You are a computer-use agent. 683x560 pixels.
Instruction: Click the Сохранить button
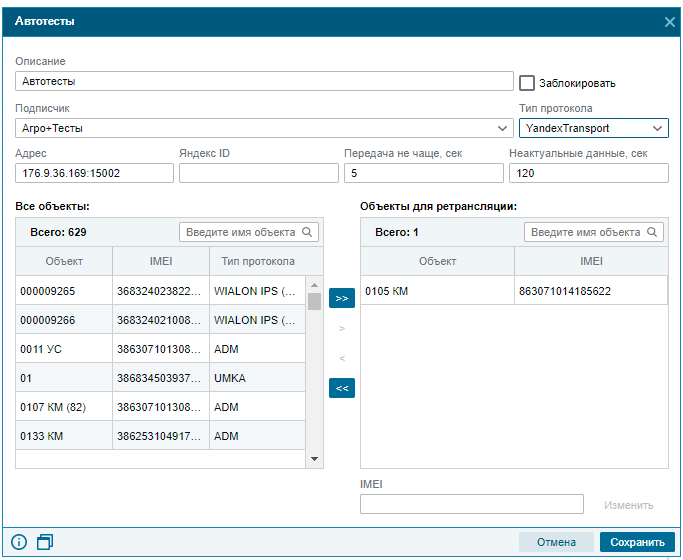click(637, 542)
